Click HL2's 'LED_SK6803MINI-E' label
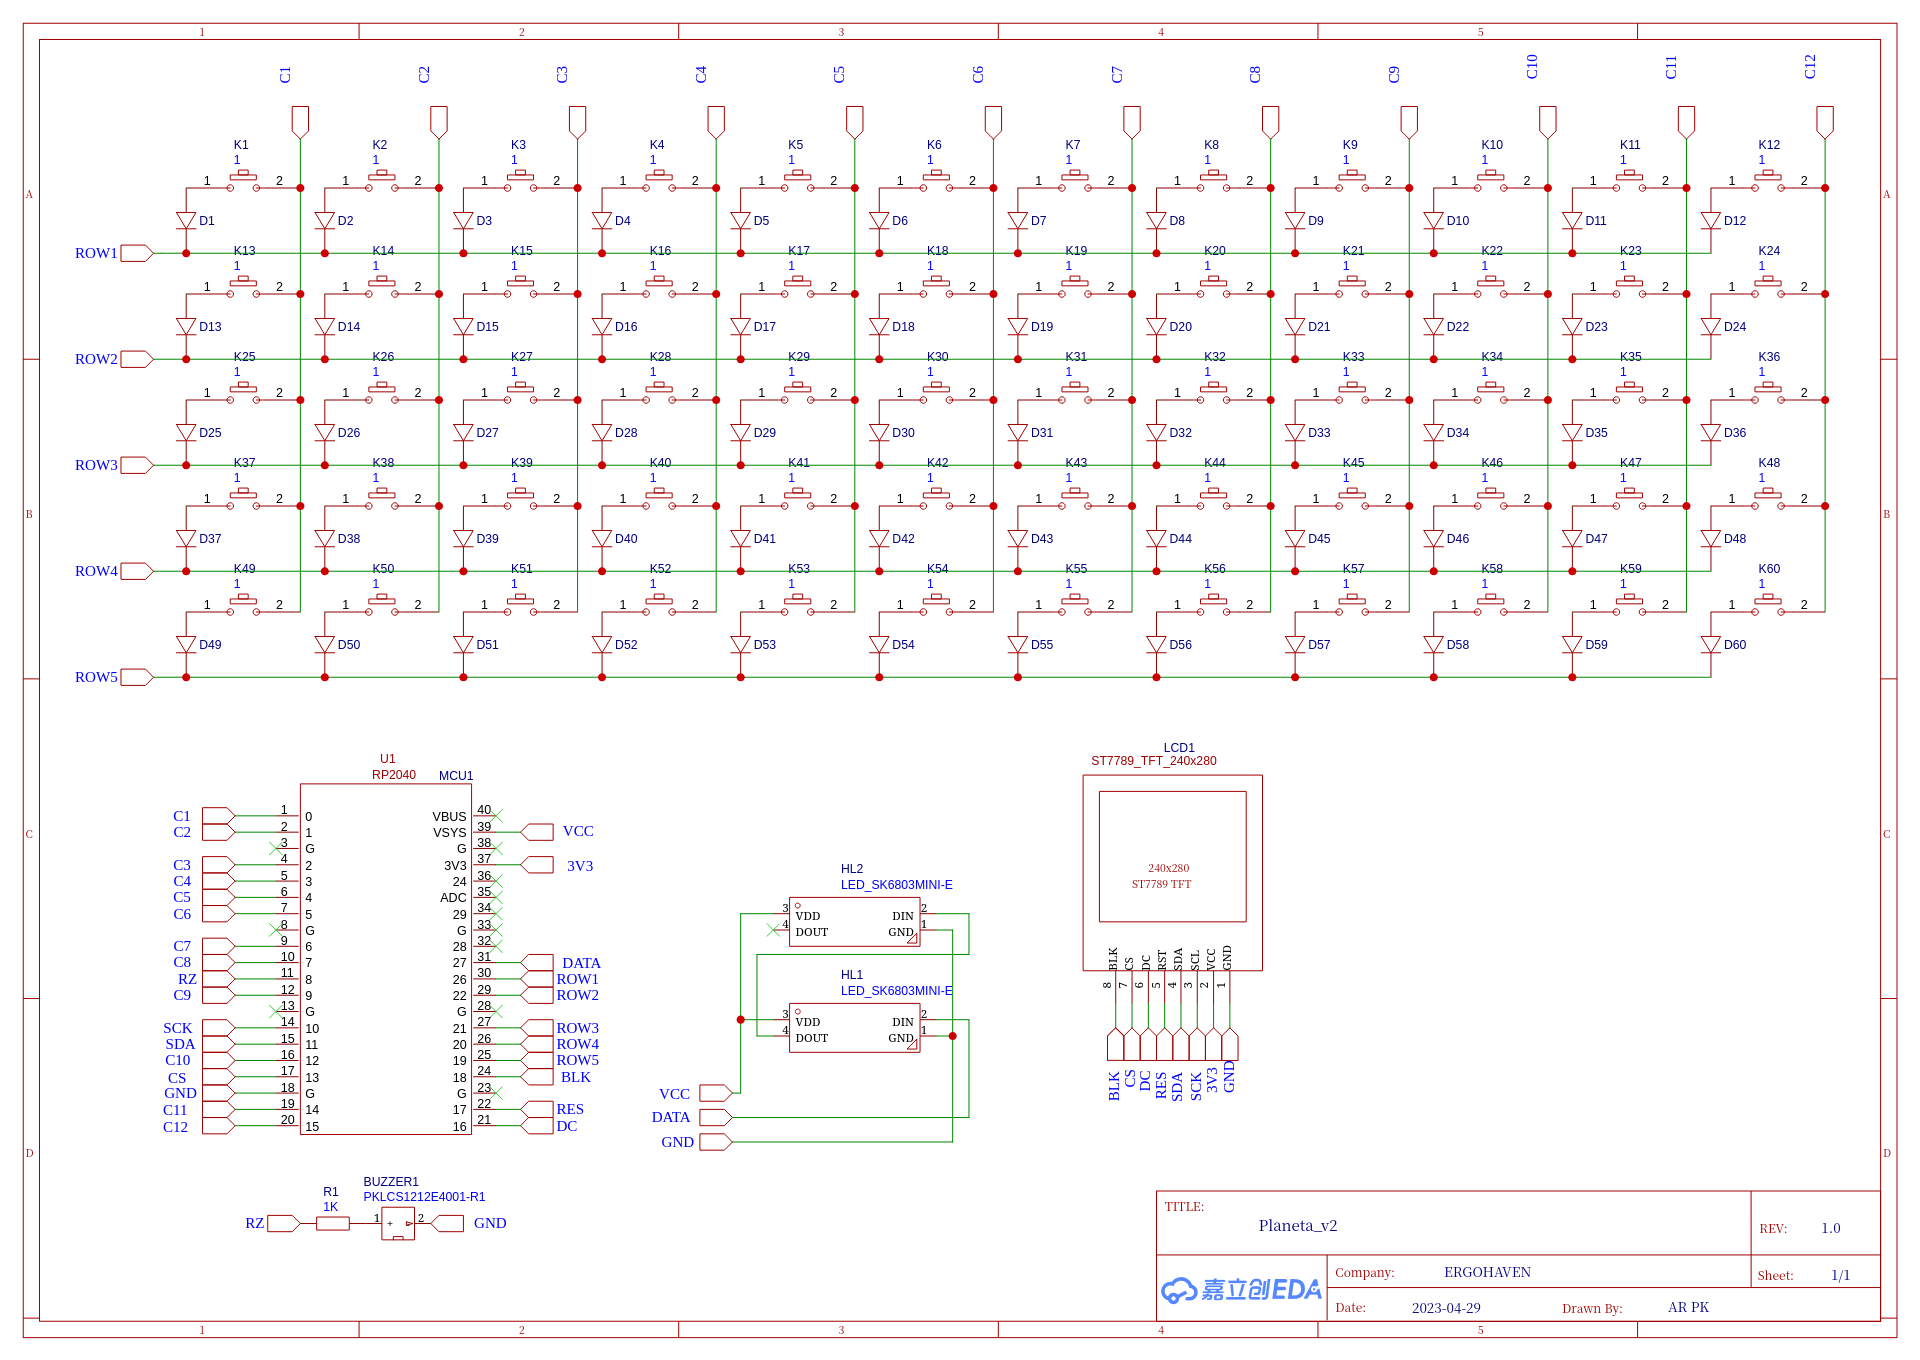Viewport: 1920px width, 1360px height. coord(896,885)
